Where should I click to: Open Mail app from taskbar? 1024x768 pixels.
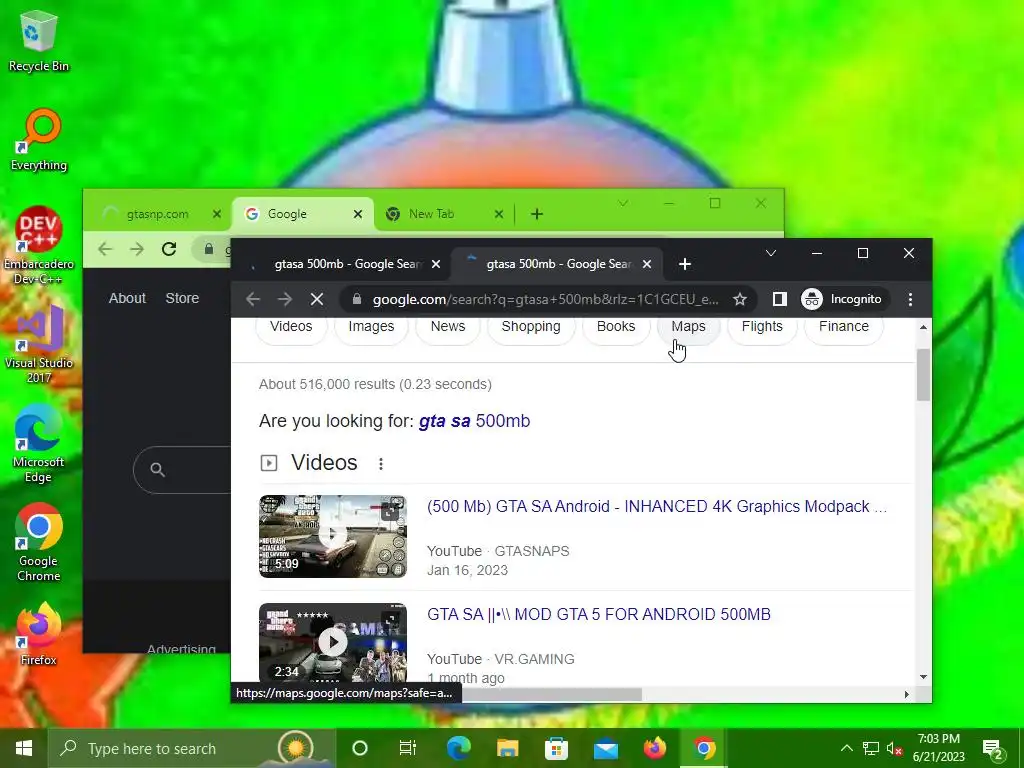605,748
